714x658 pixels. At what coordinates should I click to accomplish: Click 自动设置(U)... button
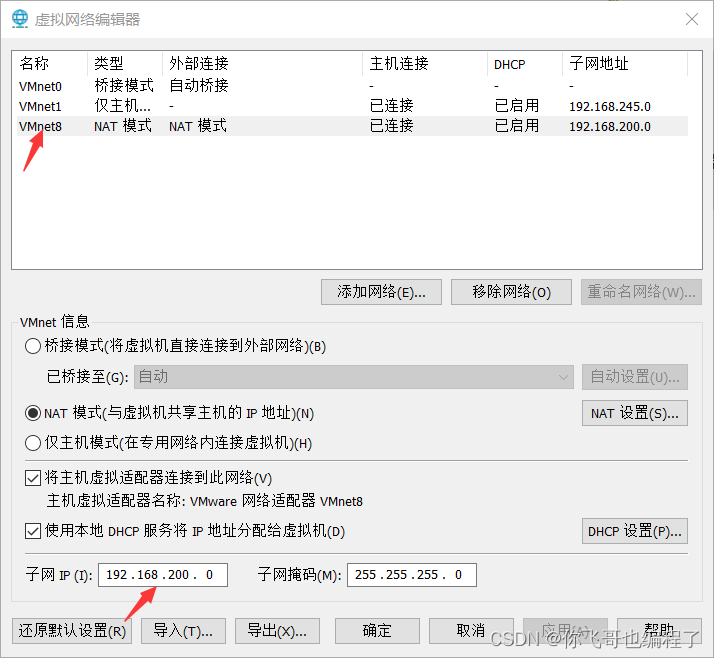[635, 377]
